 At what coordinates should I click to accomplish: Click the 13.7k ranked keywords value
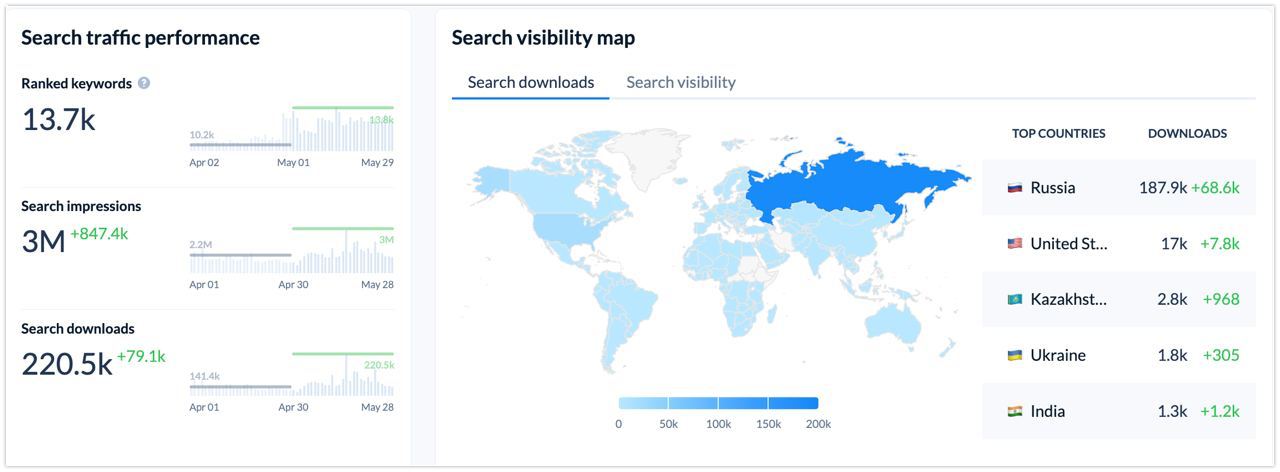click(x=58, y=120)
